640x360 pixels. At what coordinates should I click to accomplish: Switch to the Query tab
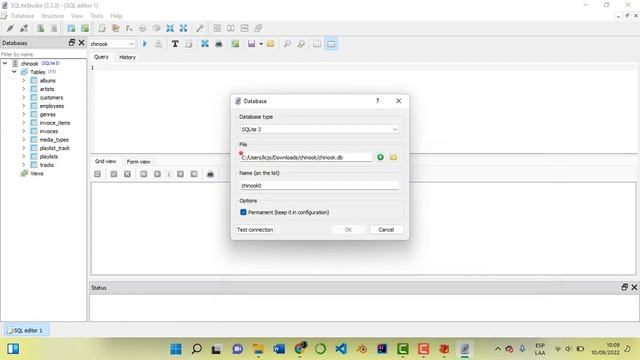pos(101,57)
